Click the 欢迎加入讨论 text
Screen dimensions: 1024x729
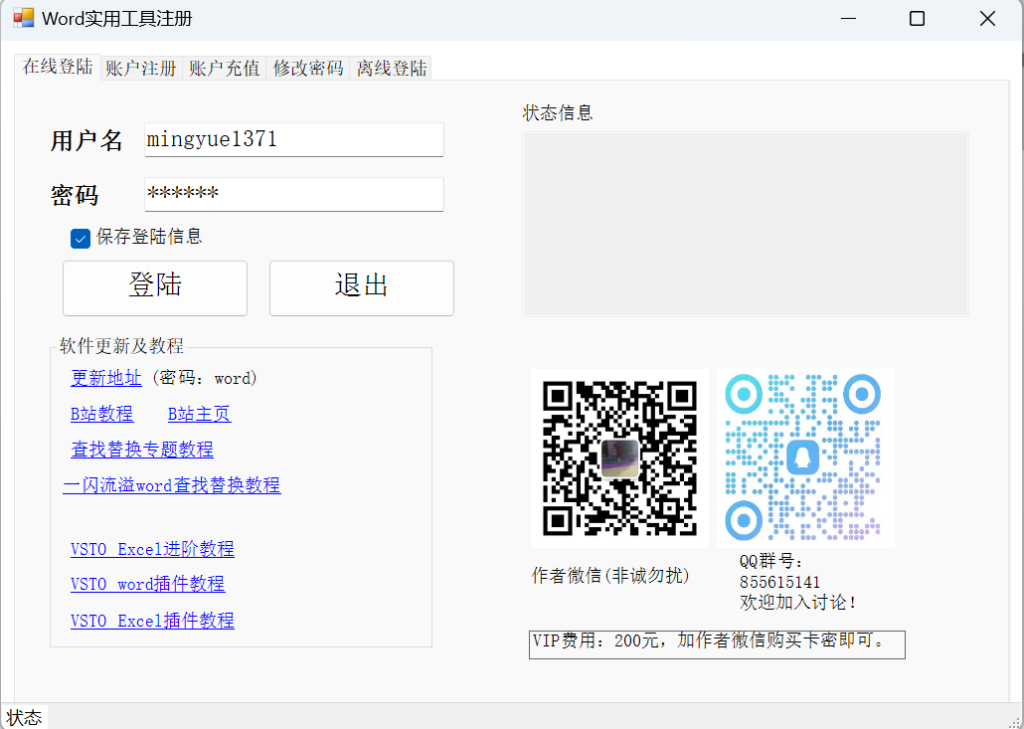click(x=797, y=602)
